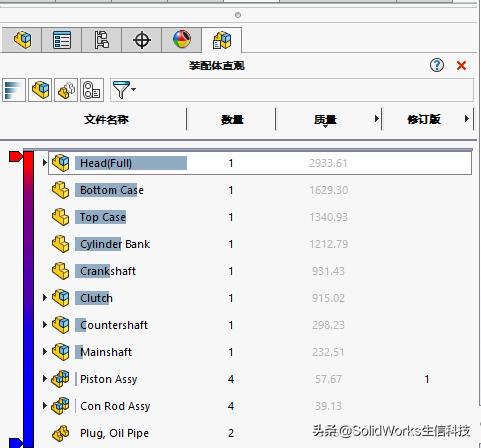Screen dimensions: 481x448
Task: Expand the Countershaft subassembly
Action: point(45,324)
